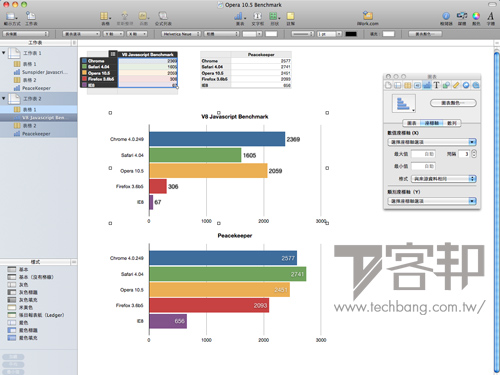
Task: Switch inspector to Document icon
Action: (x=388, y=85)
